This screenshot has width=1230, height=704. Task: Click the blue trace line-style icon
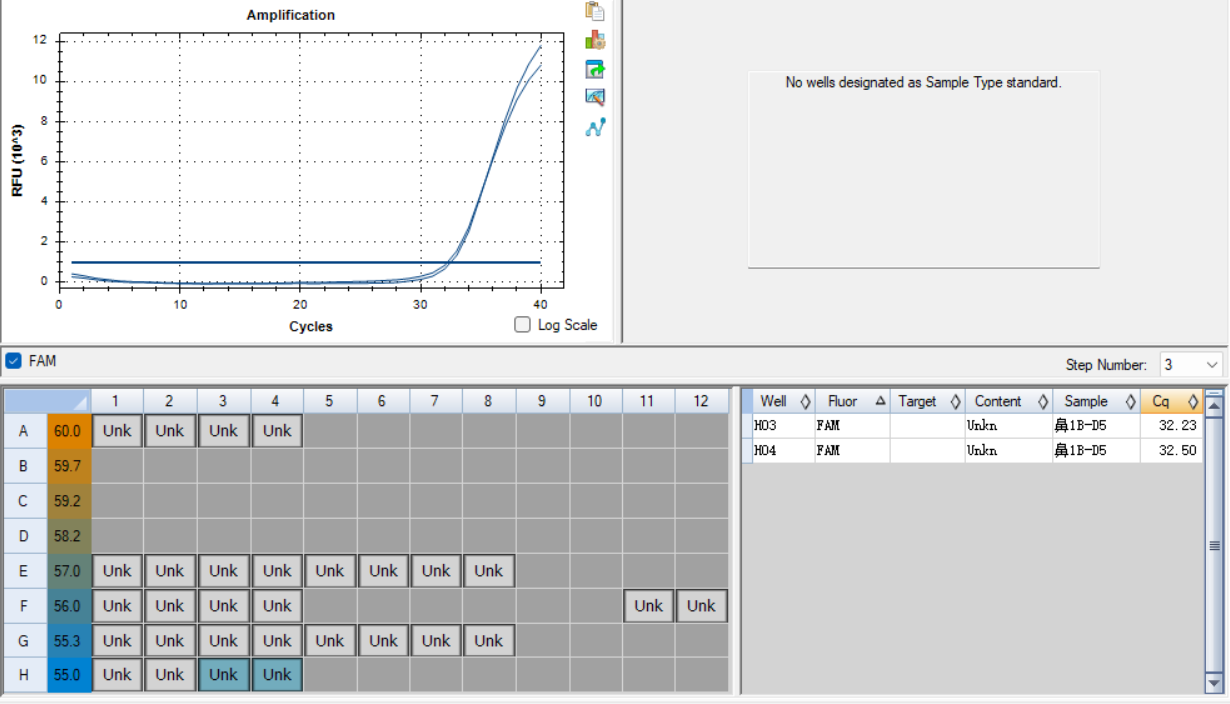[595, 127]
